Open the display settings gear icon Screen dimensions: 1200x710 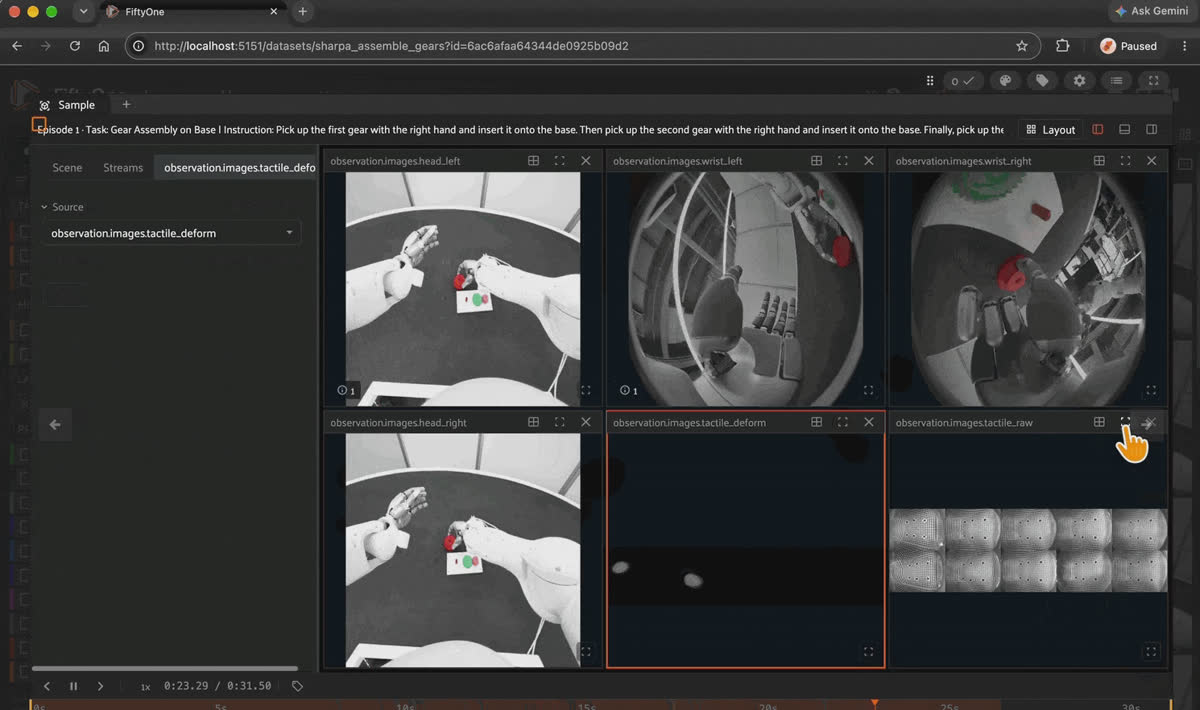click(x=1079, y=81)
